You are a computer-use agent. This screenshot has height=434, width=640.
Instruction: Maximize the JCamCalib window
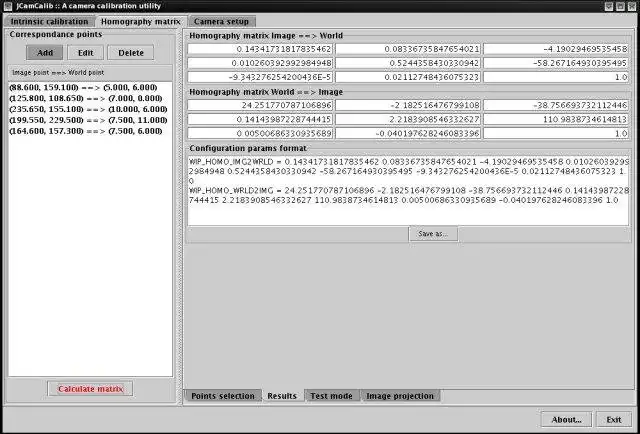point(620,6)
